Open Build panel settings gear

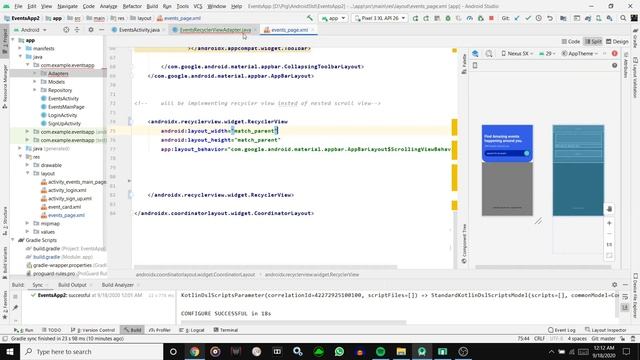pos(614,284)
